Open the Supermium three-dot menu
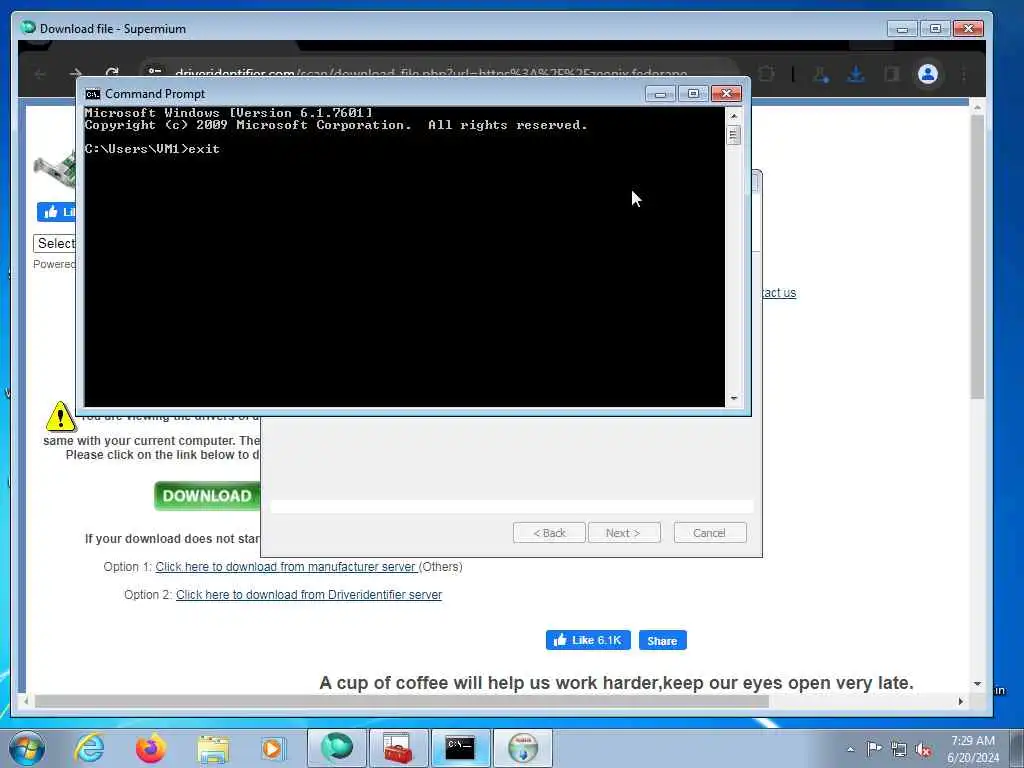 pos(964,74)
